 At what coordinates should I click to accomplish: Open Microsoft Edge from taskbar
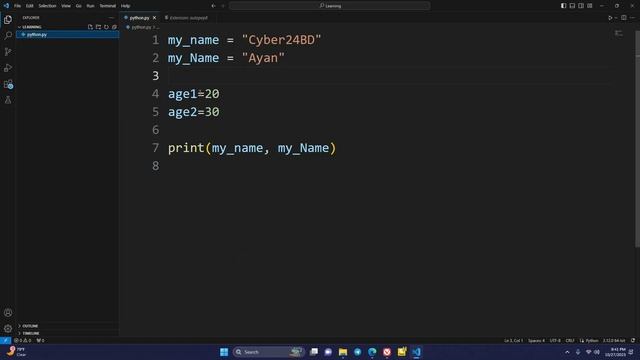(372, 352)
